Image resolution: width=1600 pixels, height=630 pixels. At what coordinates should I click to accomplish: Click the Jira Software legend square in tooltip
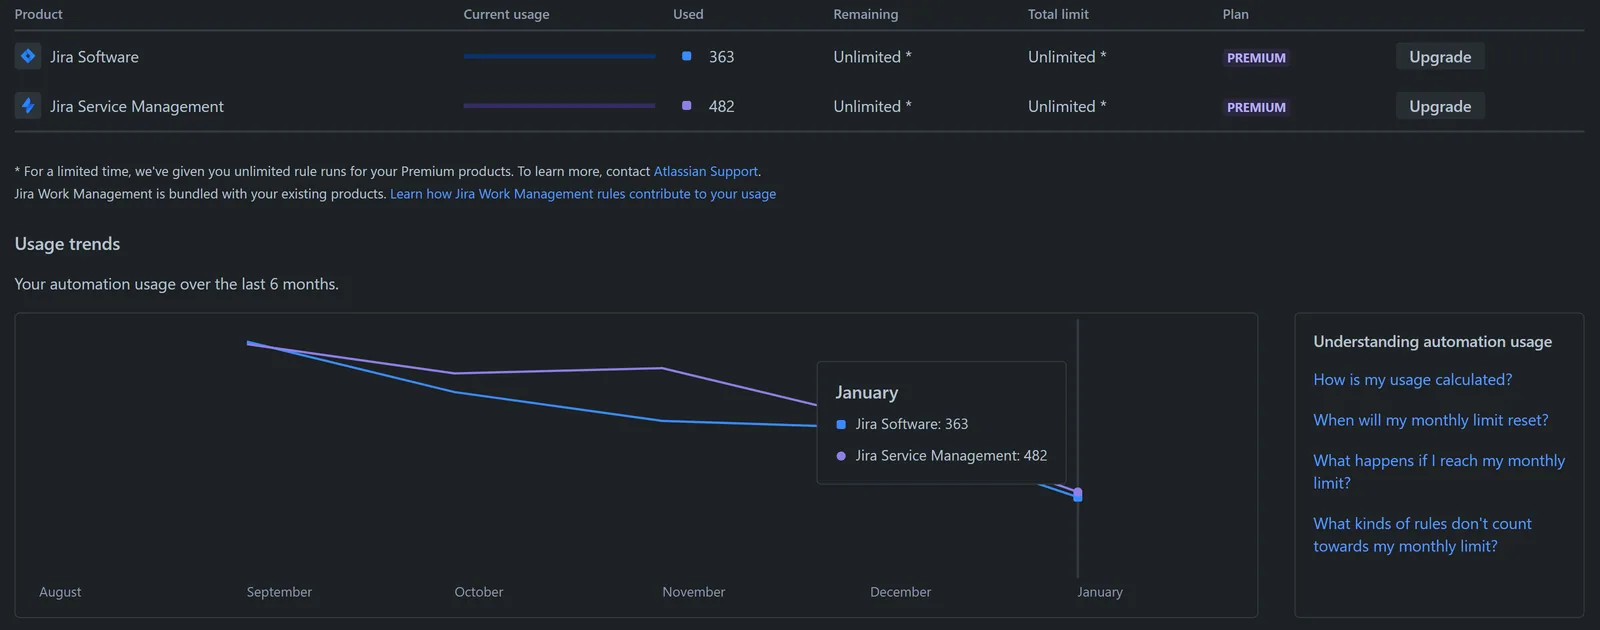[x=841, y=424]
